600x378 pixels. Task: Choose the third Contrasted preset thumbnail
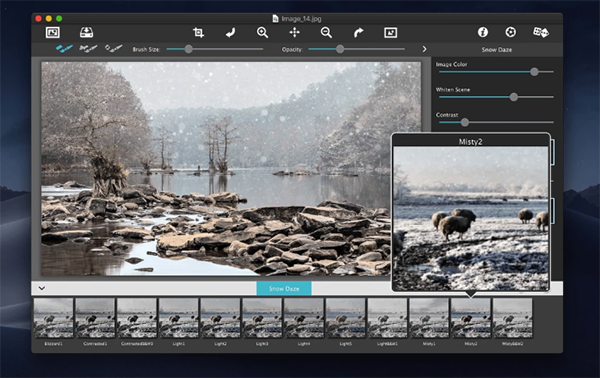(137, 318)
